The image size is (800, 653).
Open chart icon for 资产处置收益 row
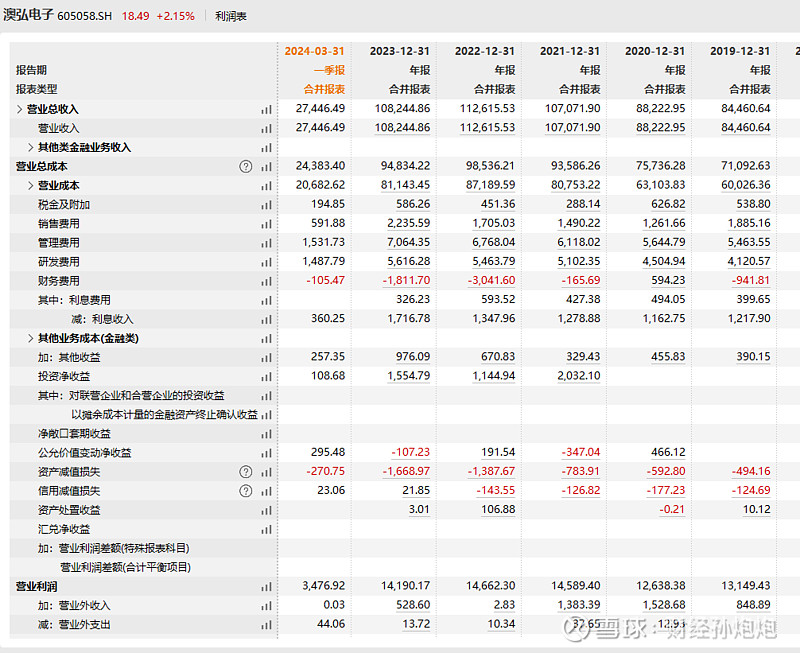coord(266,511)
